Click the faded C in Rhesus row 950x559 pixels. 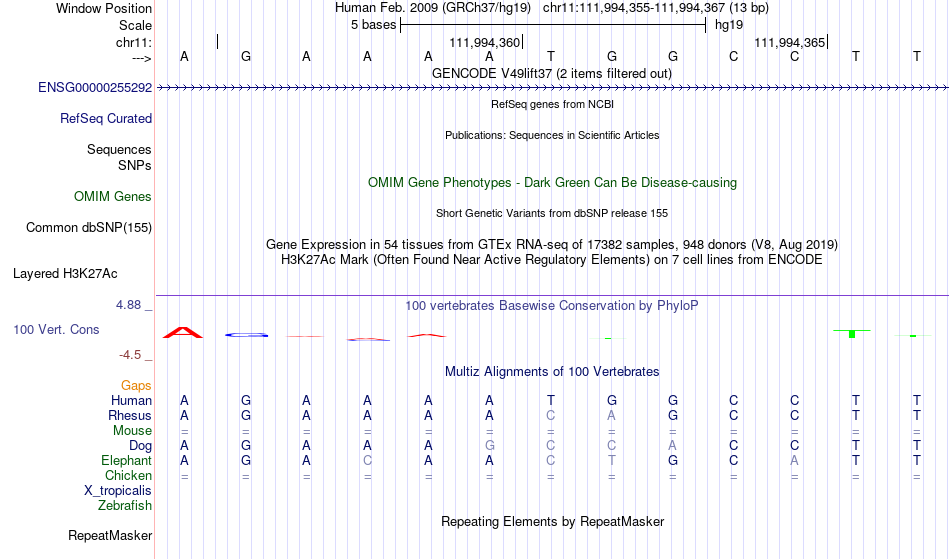pos(551,415)
